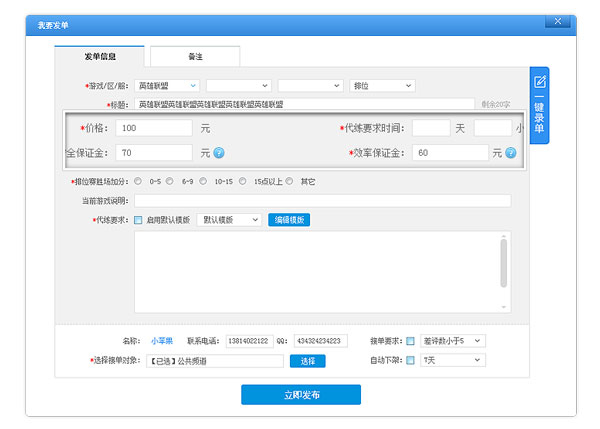The image size is (600, 429).
Task: Open the 英雄联盟 game dropdown
Action: click(x=167, y=86)
